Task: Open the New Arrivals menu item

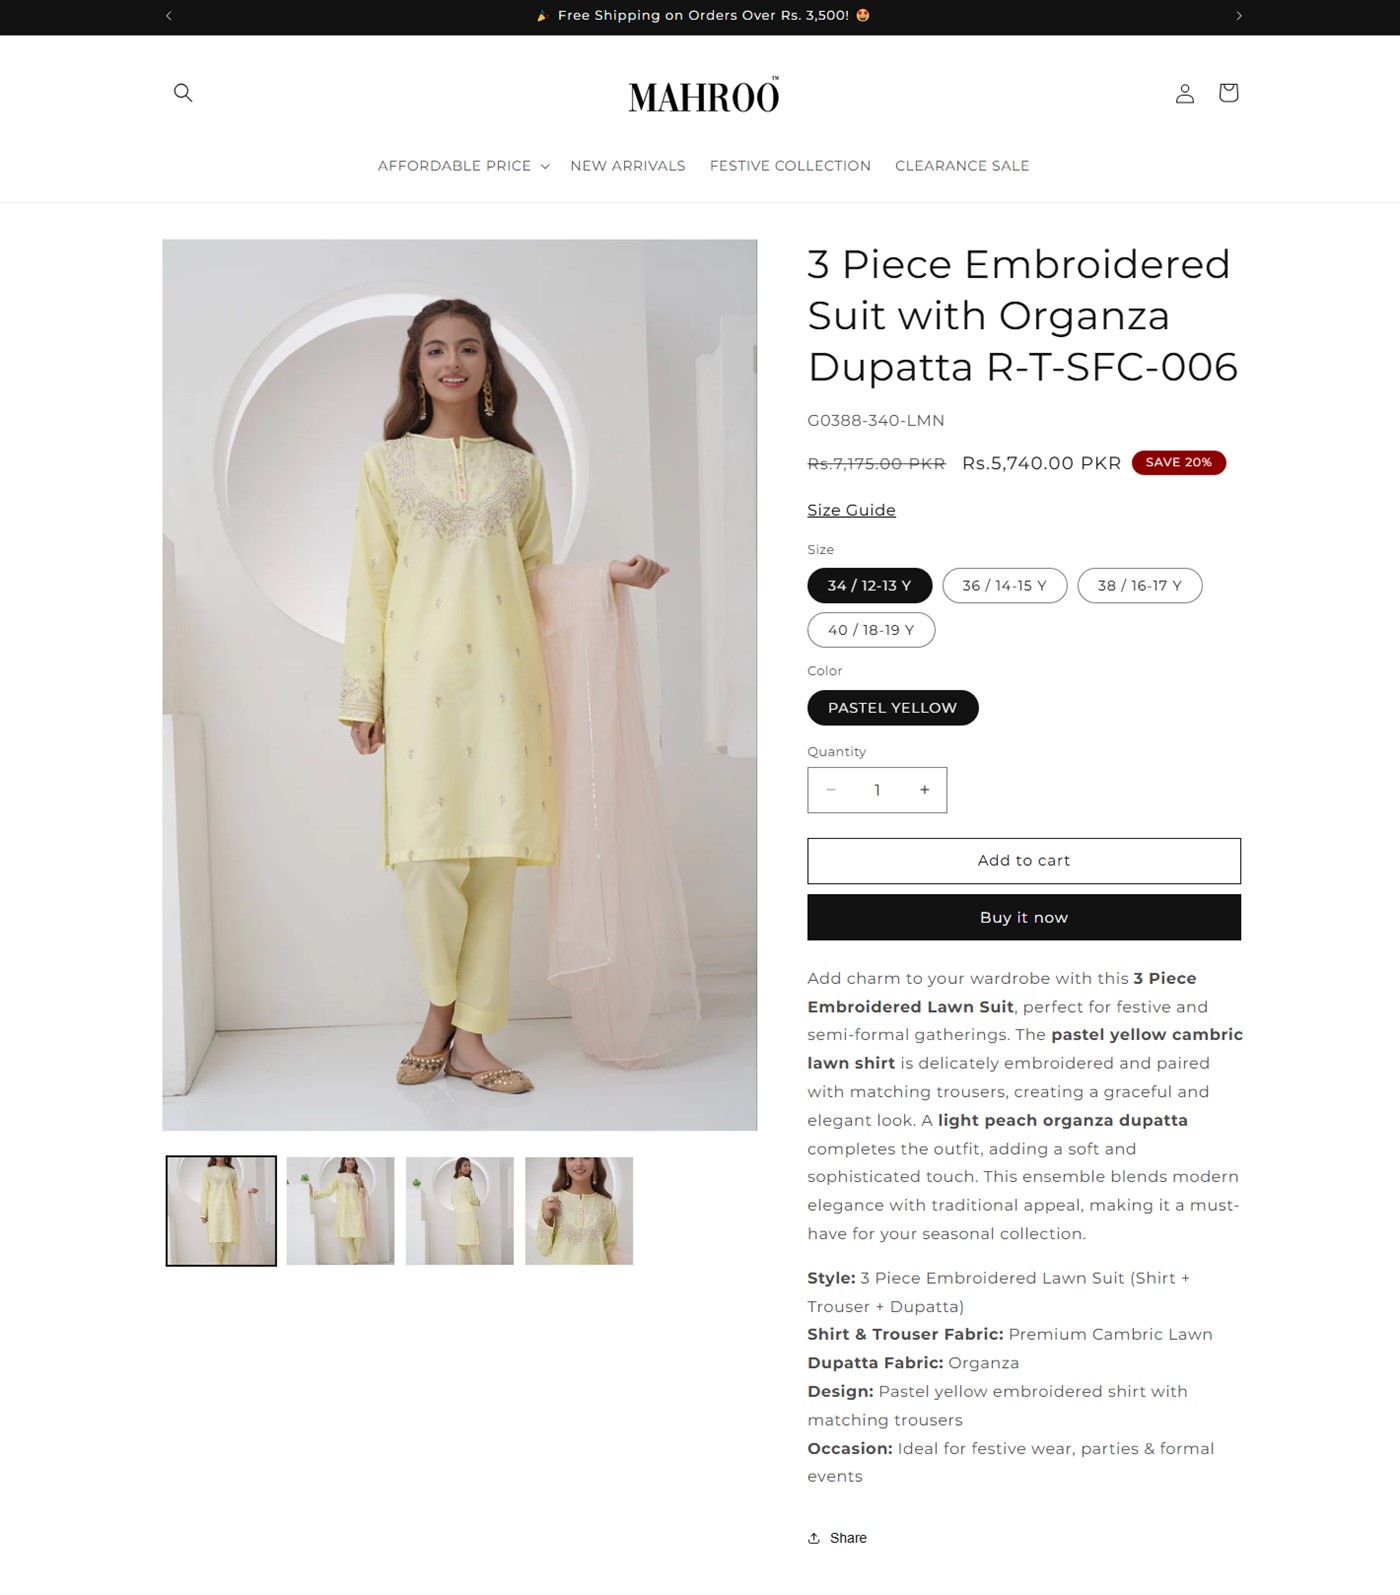Action: point(628,166)
